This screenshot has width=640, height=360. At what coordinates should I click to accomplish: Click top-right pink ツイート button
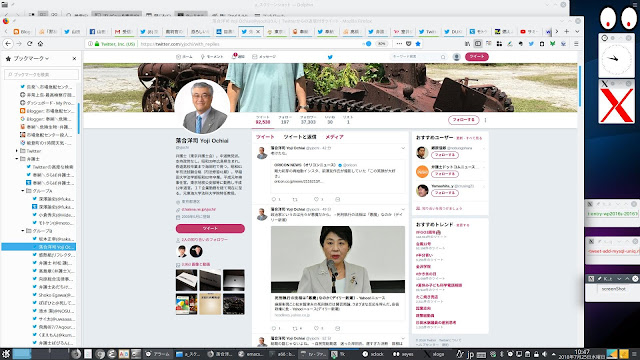pos(477,57)
